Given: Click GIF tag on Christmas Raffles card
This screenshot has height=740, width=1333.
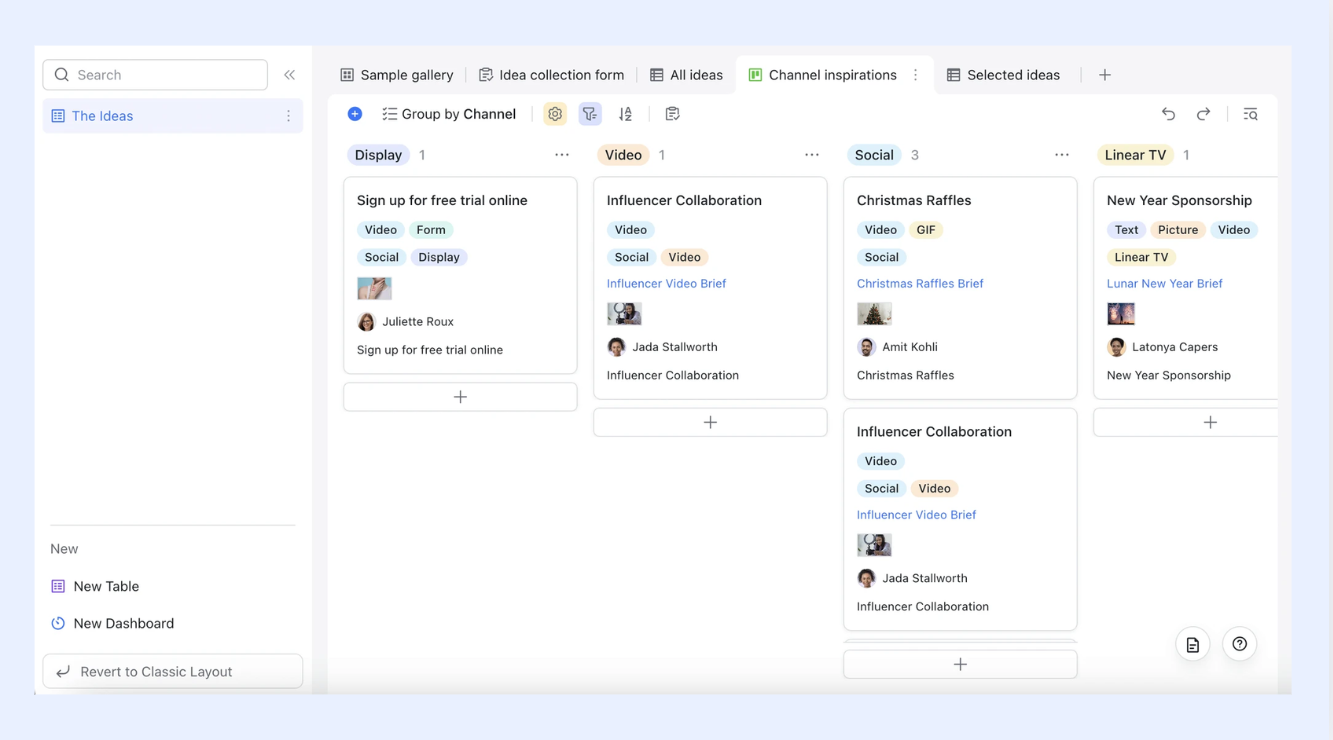Looking at the screenshot, I should (926, 230).
